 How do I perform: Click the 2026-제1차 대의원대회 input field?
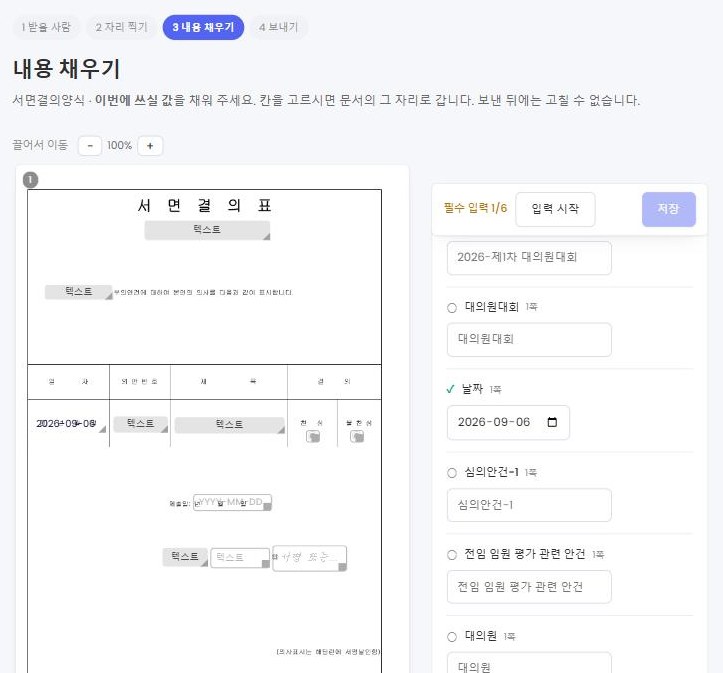[x=529, y=257]
